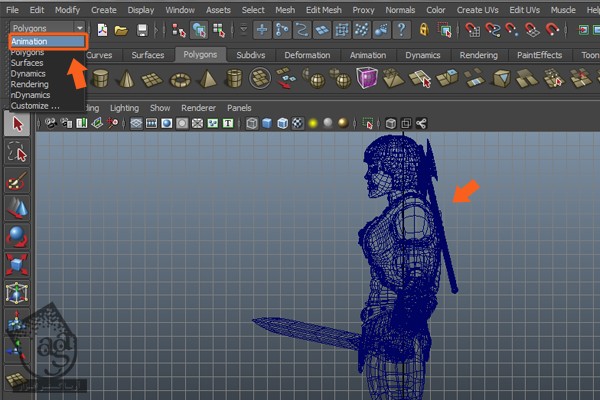Image resolution: width=600 pixels, height=400 pixels.
Task: Choose nDynamics from the menu set list
Action: click(30, 95)
